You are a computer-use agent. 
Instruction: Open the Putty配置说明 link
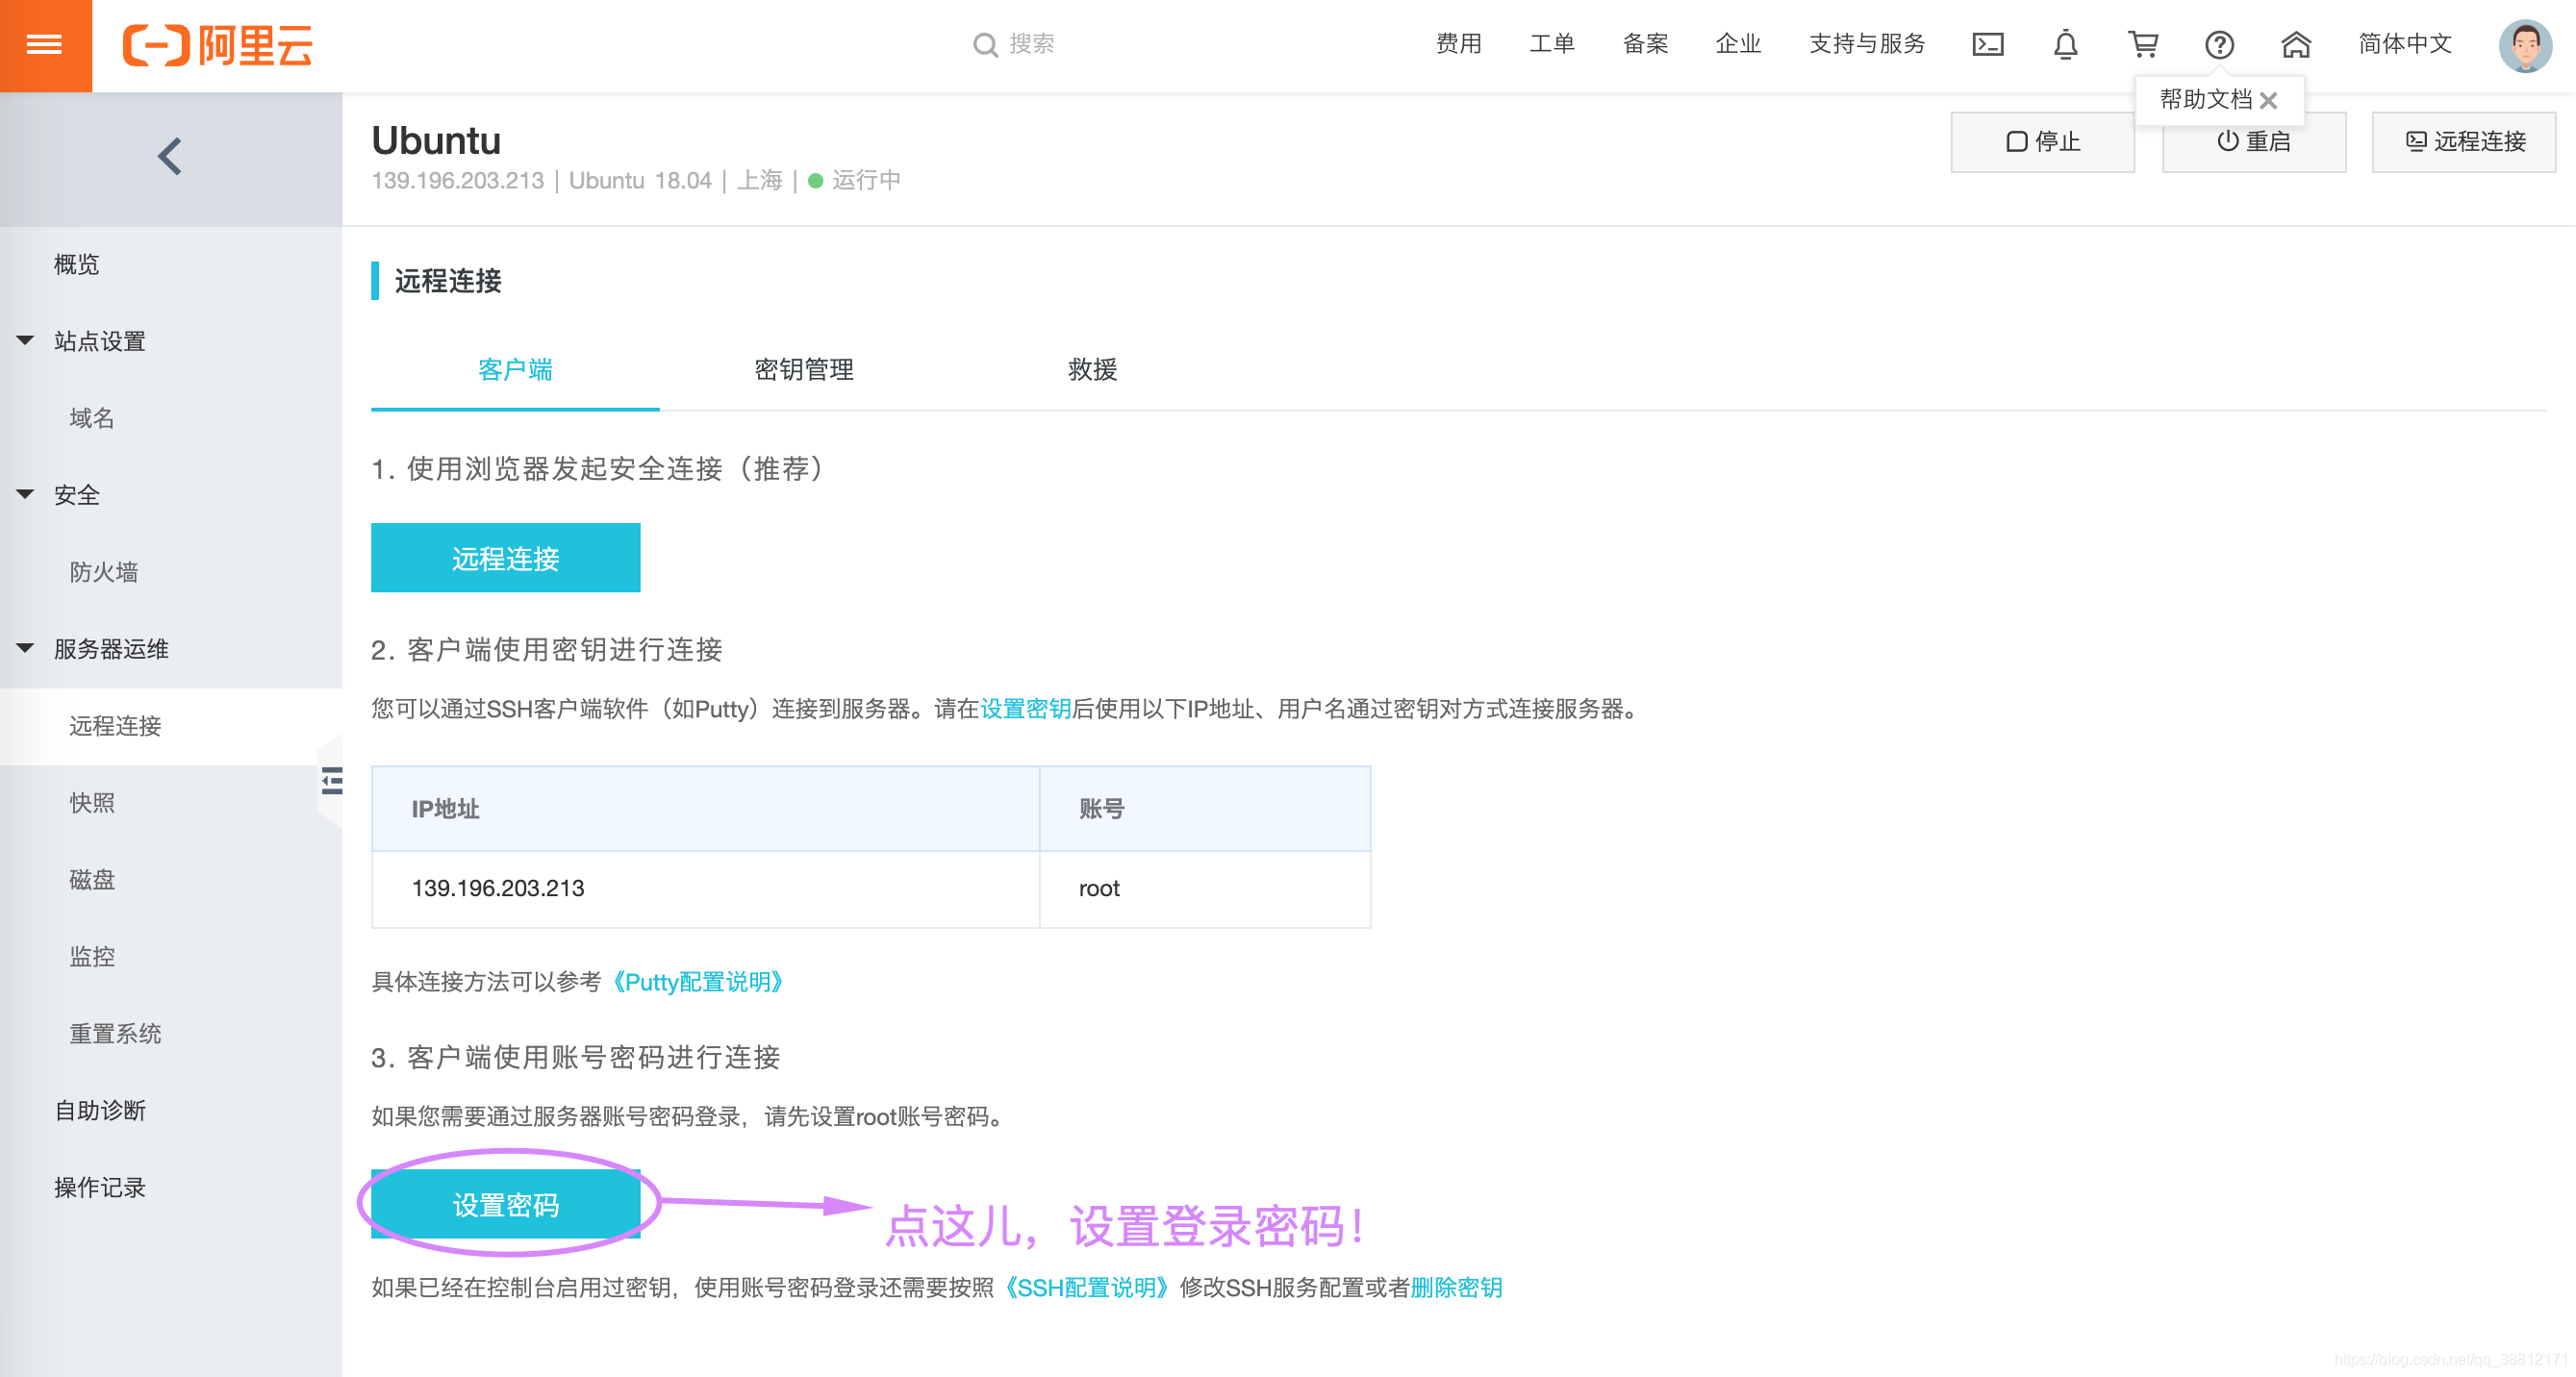[x=697, y=982]
